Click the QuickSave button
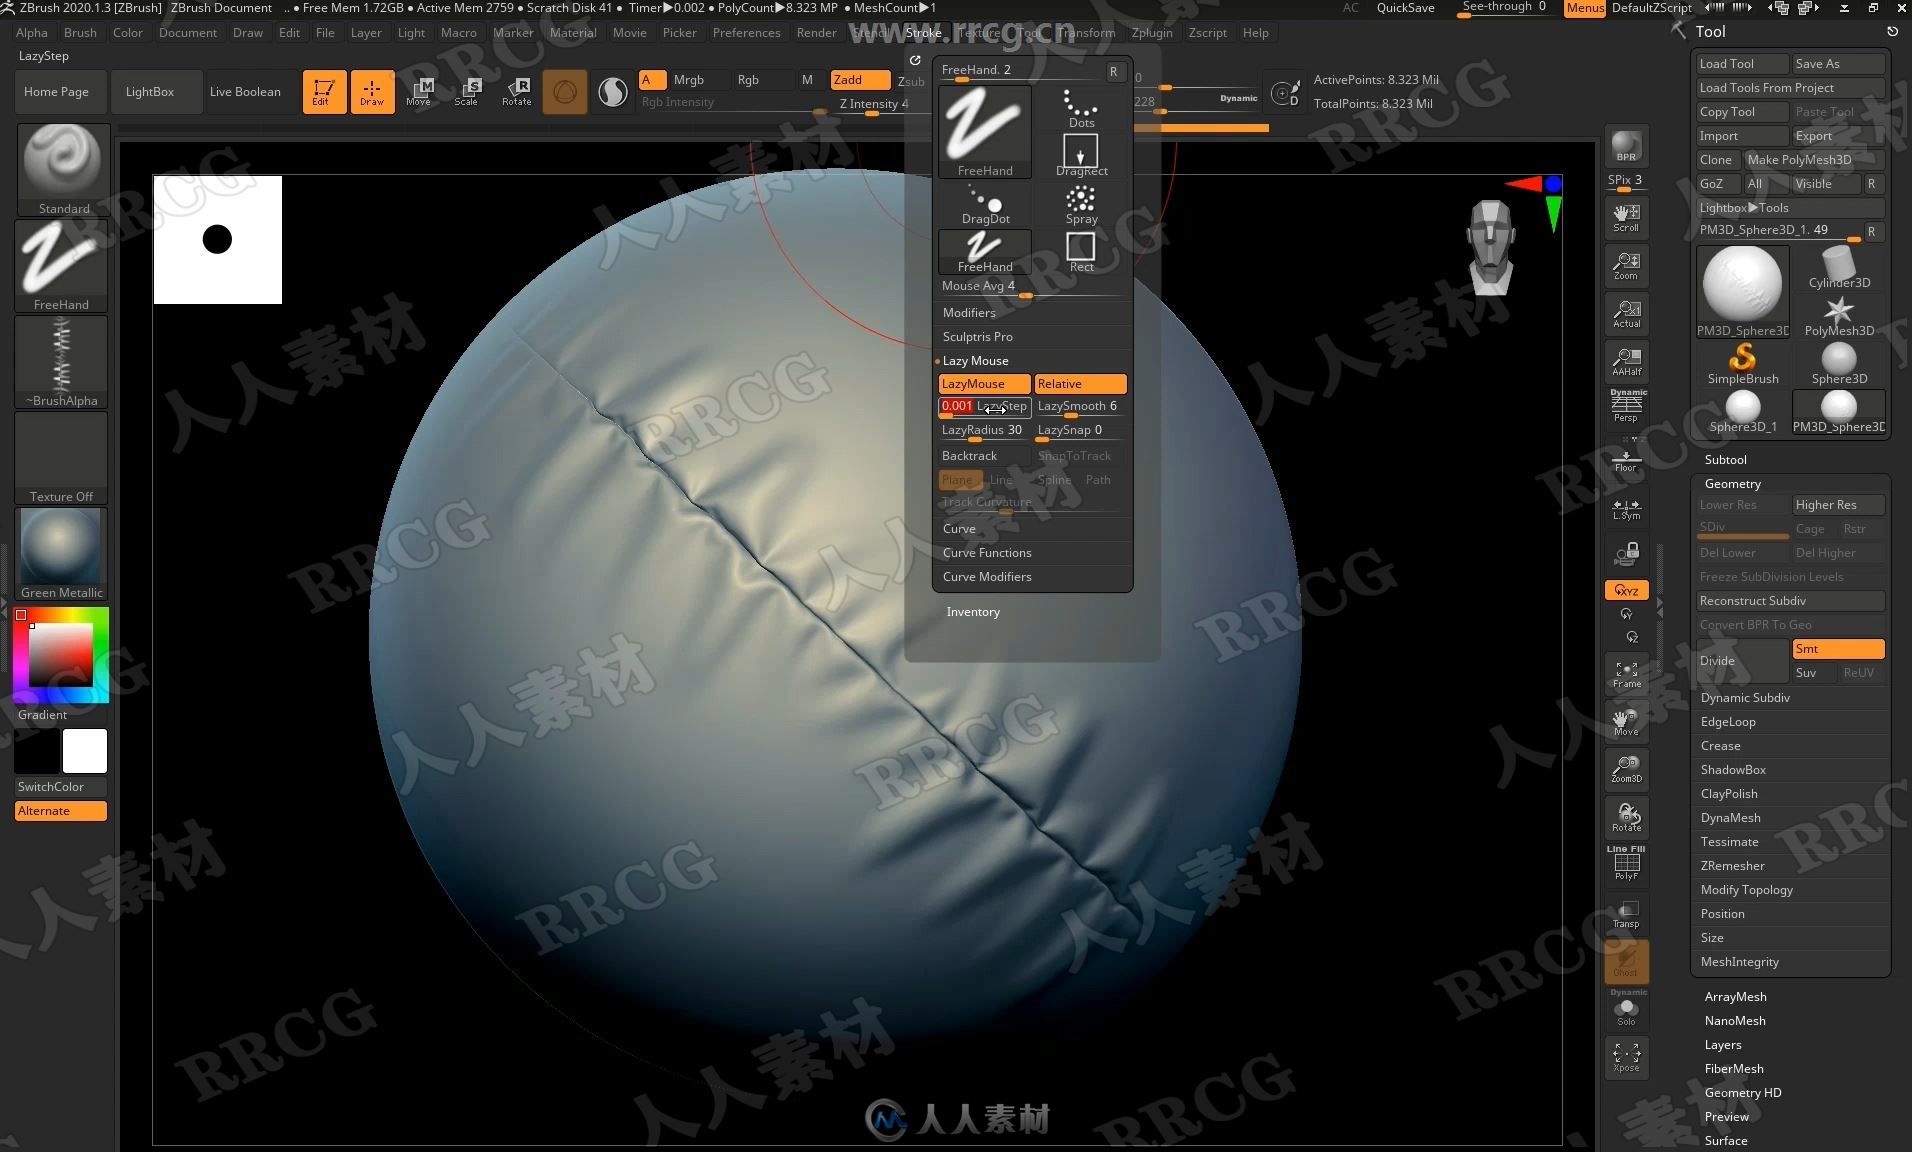Screen dimensions: 1912x1152 (1405, 8)
